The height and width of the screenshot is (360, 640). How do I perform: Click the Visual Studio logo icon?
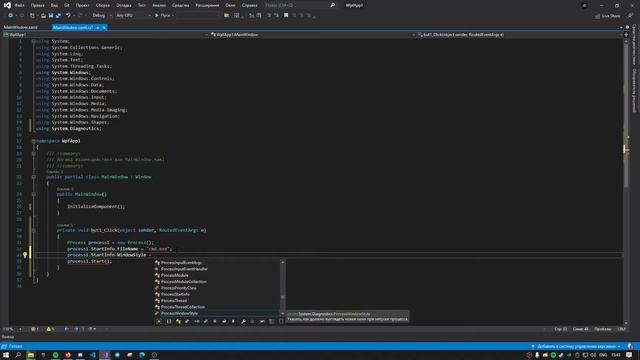(7, 5)
